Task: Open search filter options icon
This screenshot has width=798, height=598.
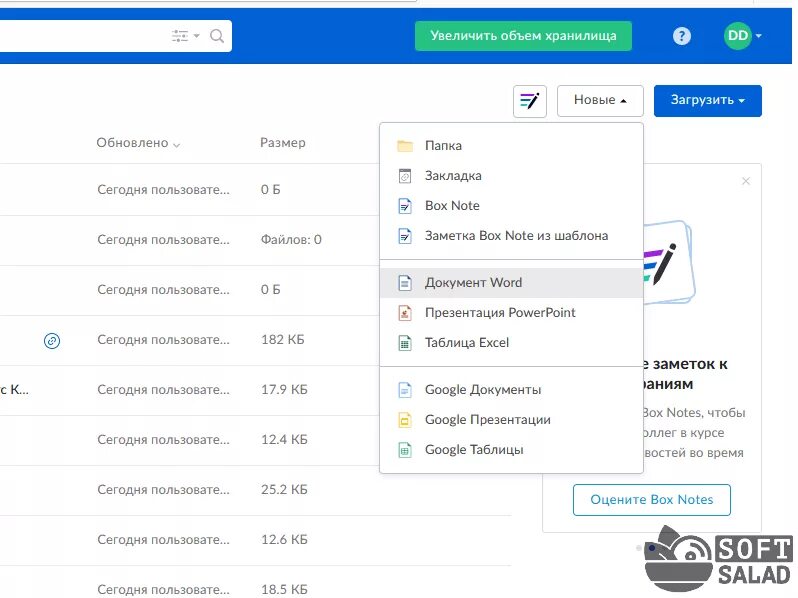Action: [x=185, y=36]
